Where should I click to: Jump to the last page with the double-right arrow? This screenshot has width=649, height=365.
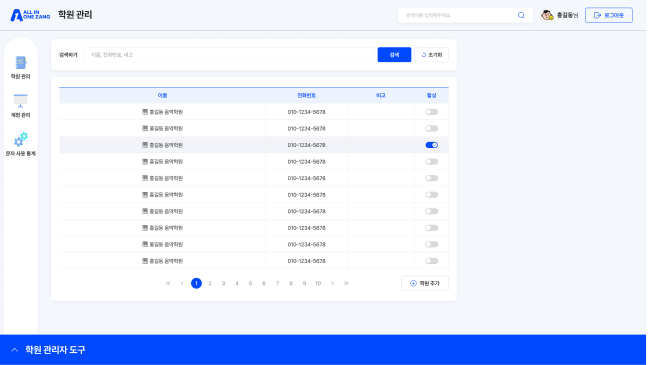coord(346,283)
